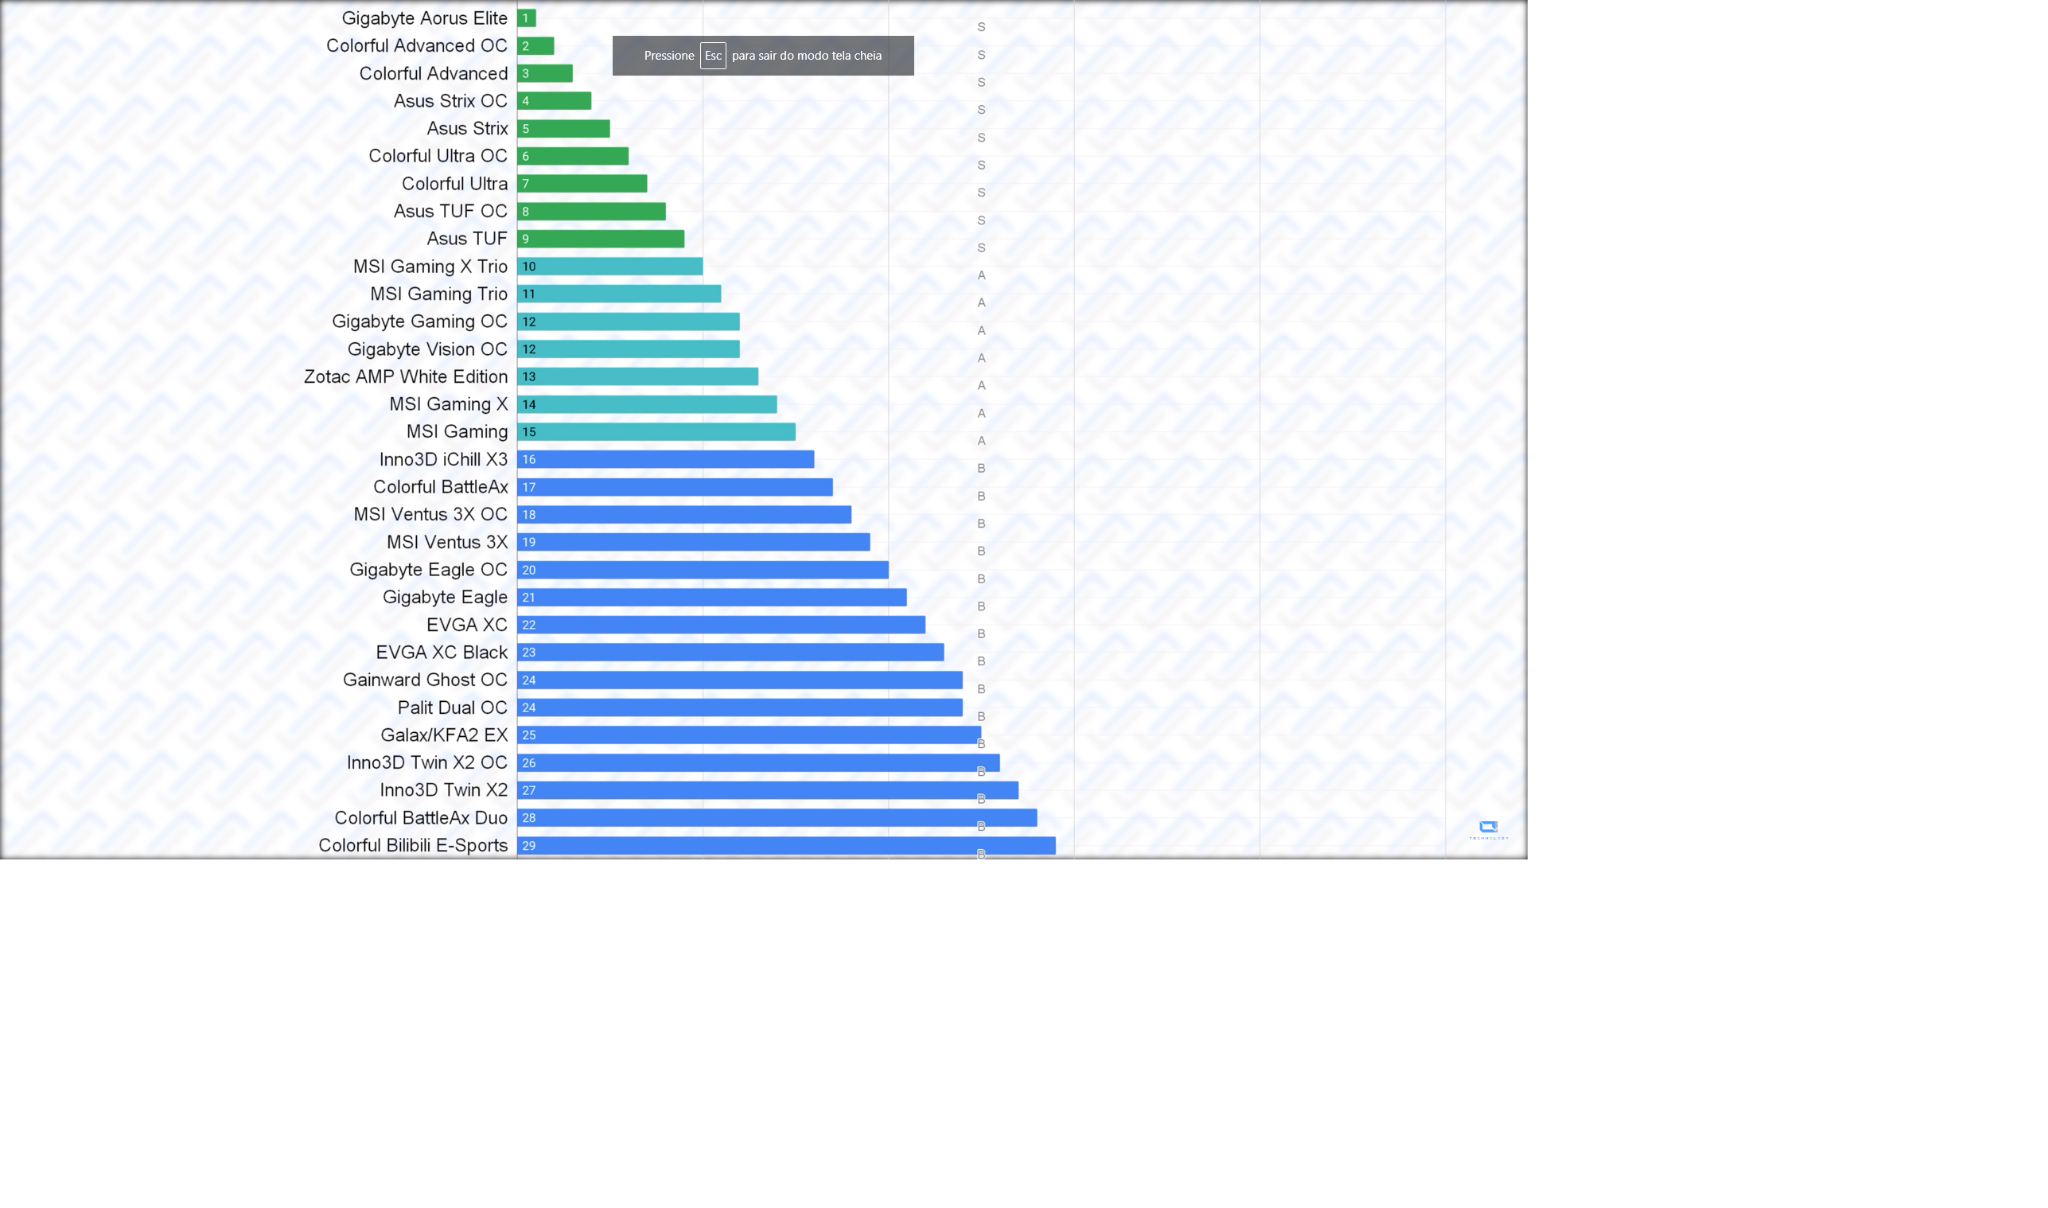Select the Gigabyte Aorus Elite label
The width and height of the screenshot is (2048, 1208).
point(425,18)
